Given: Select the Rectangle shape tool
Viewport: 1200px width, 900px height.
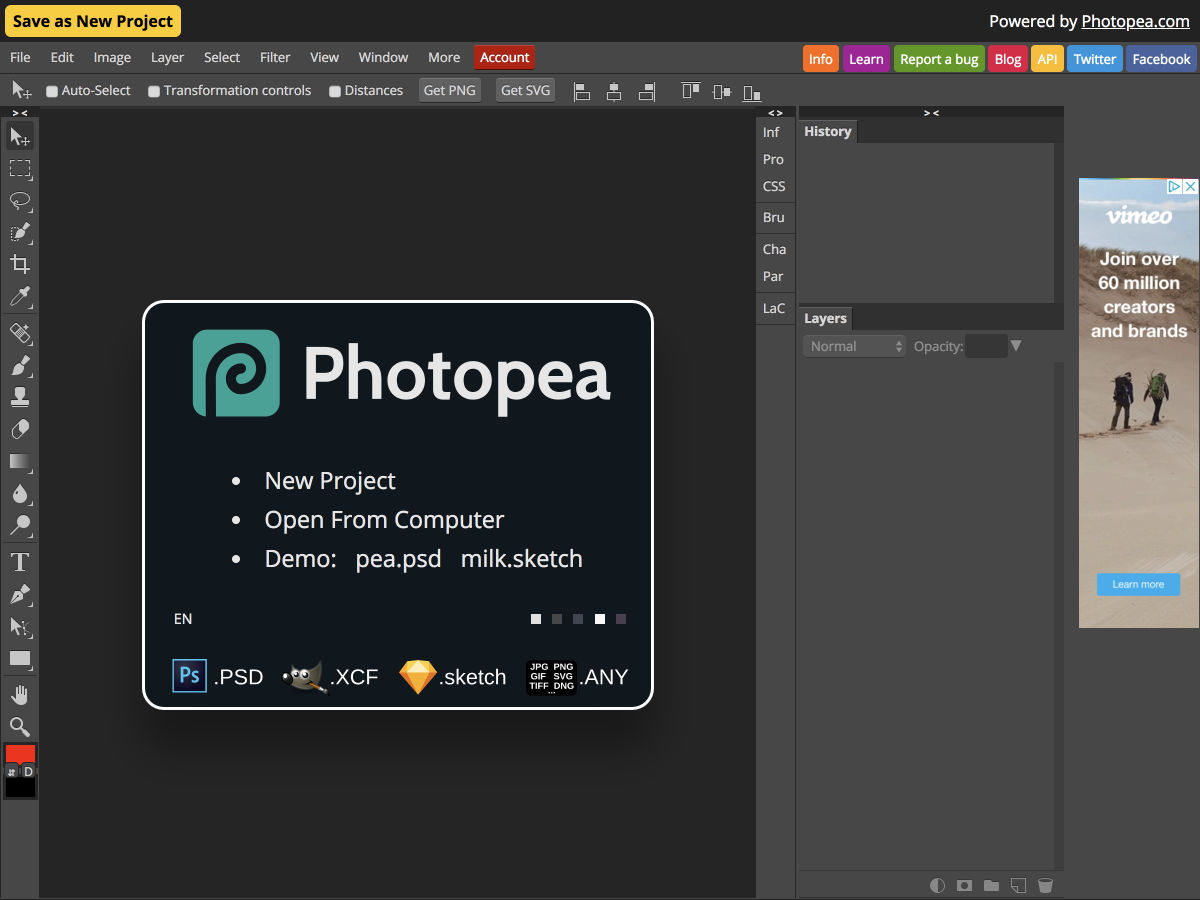Looking at the screenshot, I should (20, 658).
